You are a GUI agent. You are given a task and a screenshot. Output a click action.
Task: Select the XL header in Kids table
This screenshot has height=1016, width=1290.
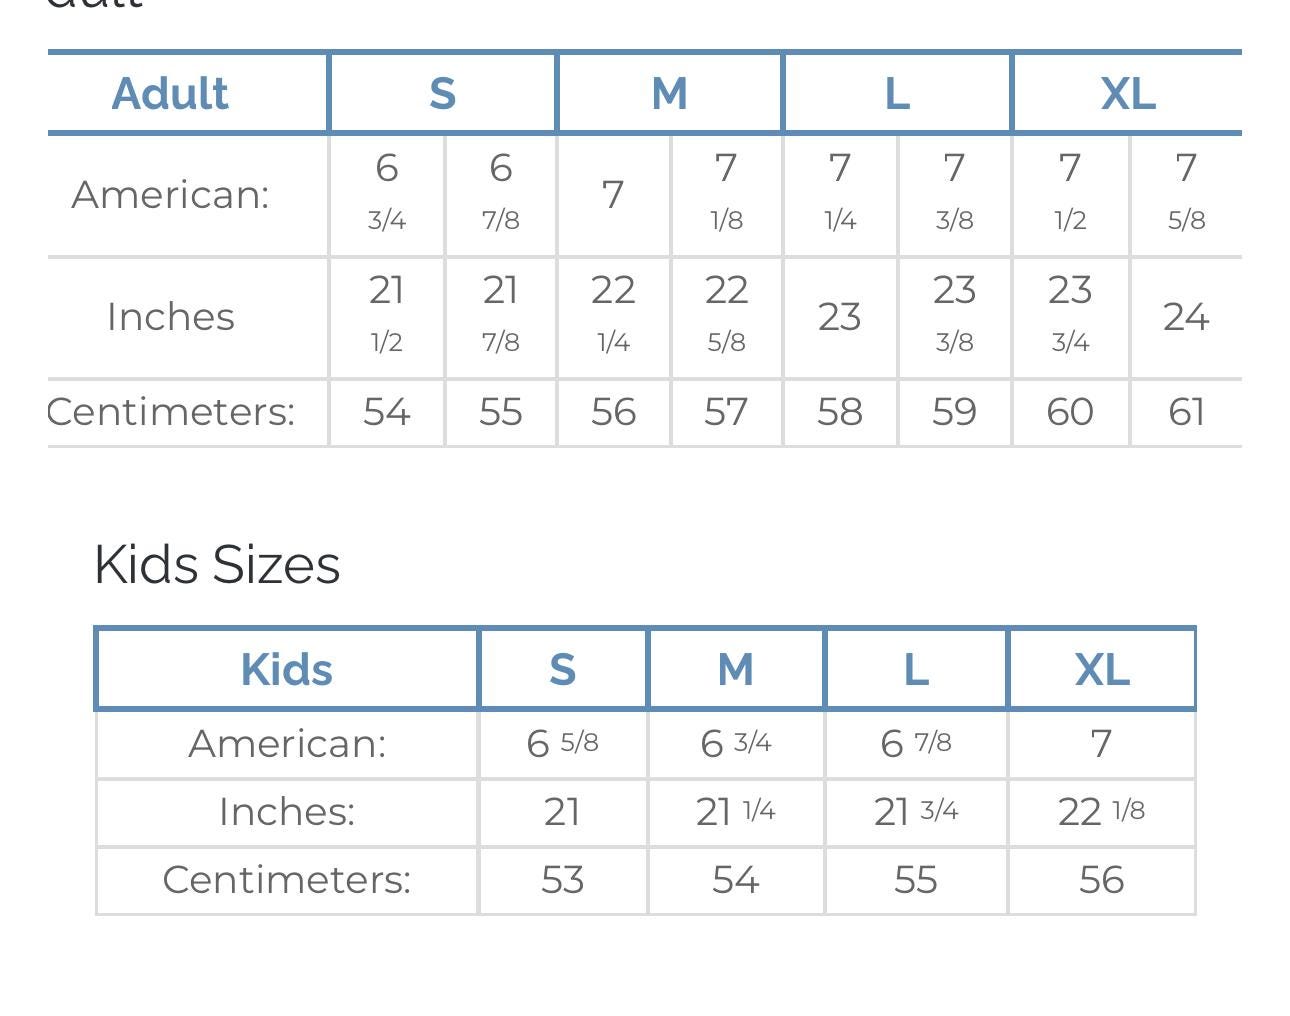click(1102, 669)
